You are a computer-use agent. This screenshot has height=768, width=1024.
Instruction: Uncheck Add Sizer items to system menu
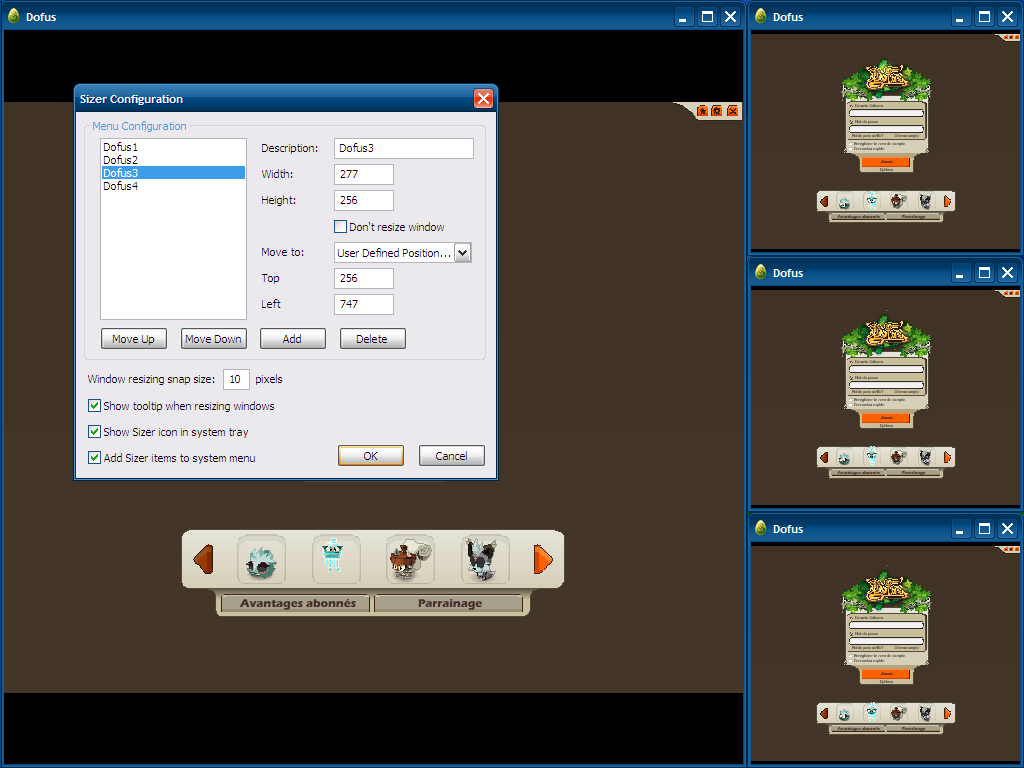click(94, 458)
